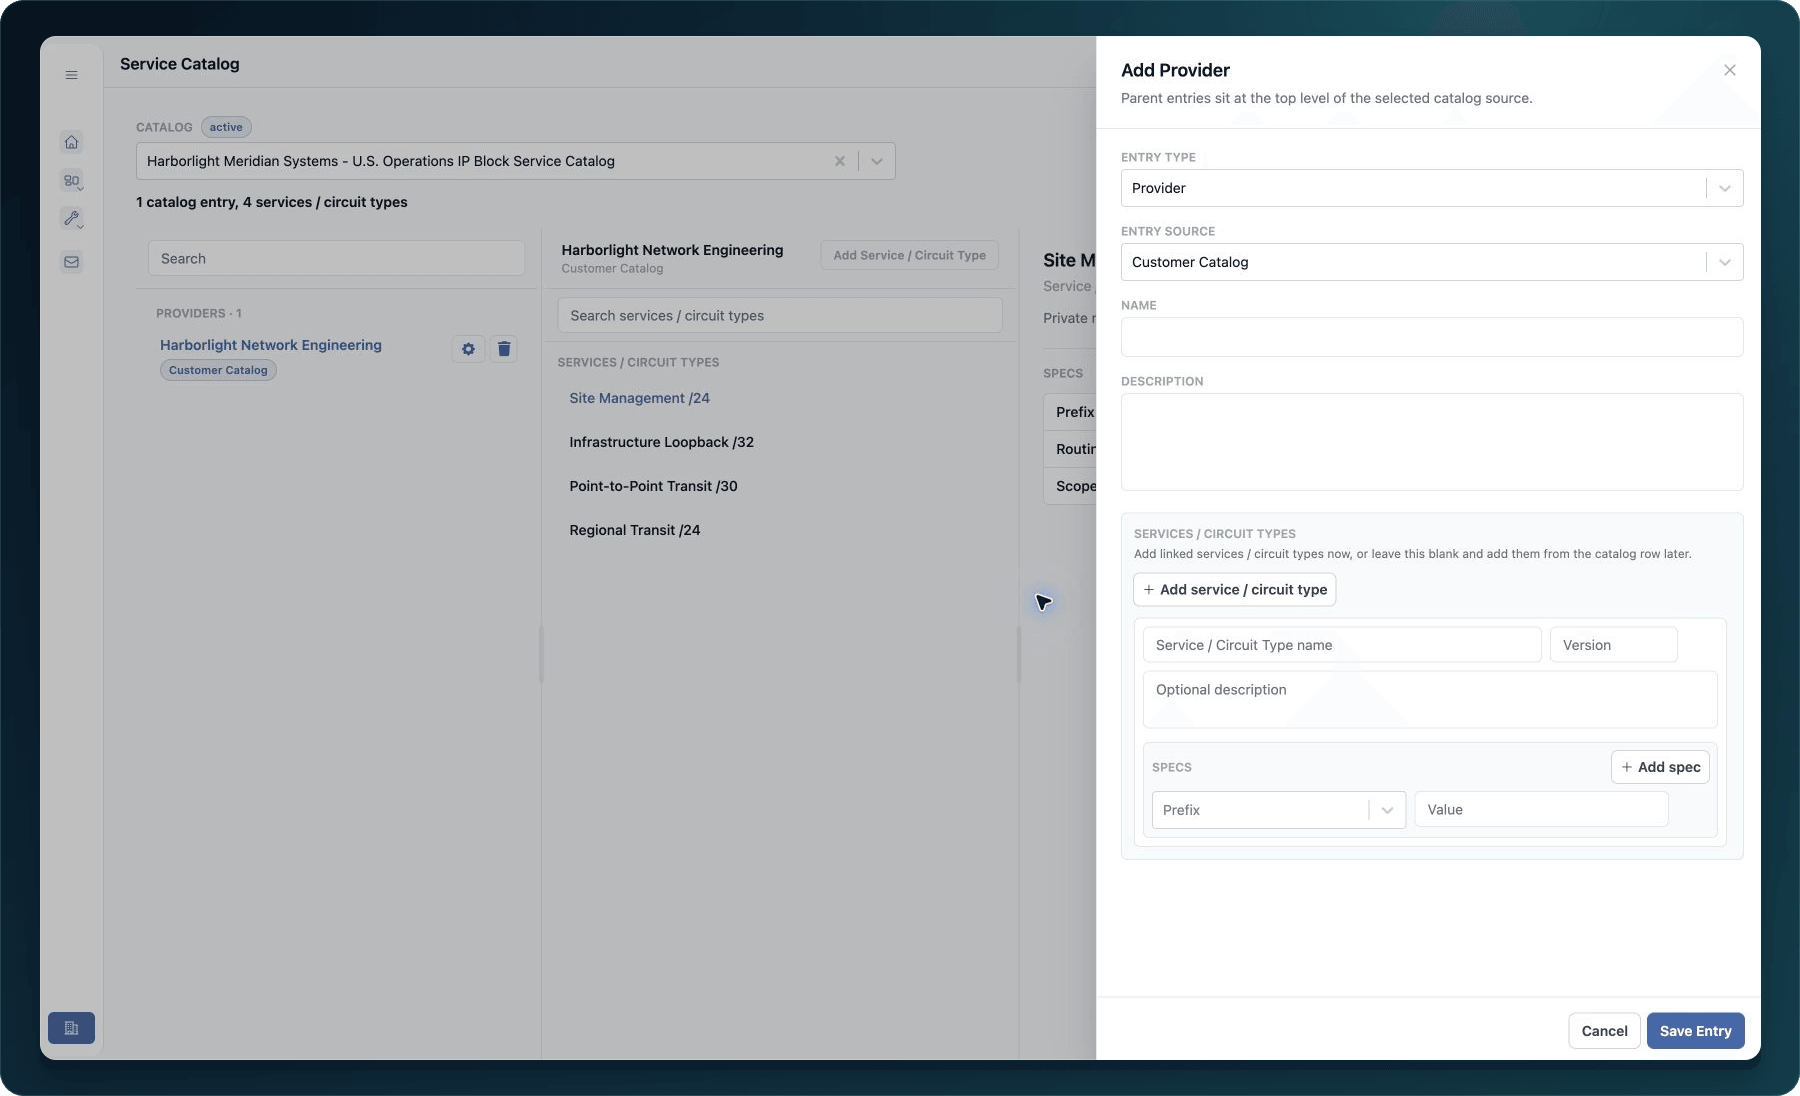Viewport: 1800px width, 1096px height.
Task: Click the Cancel button
Action: coord(1604,1031)
